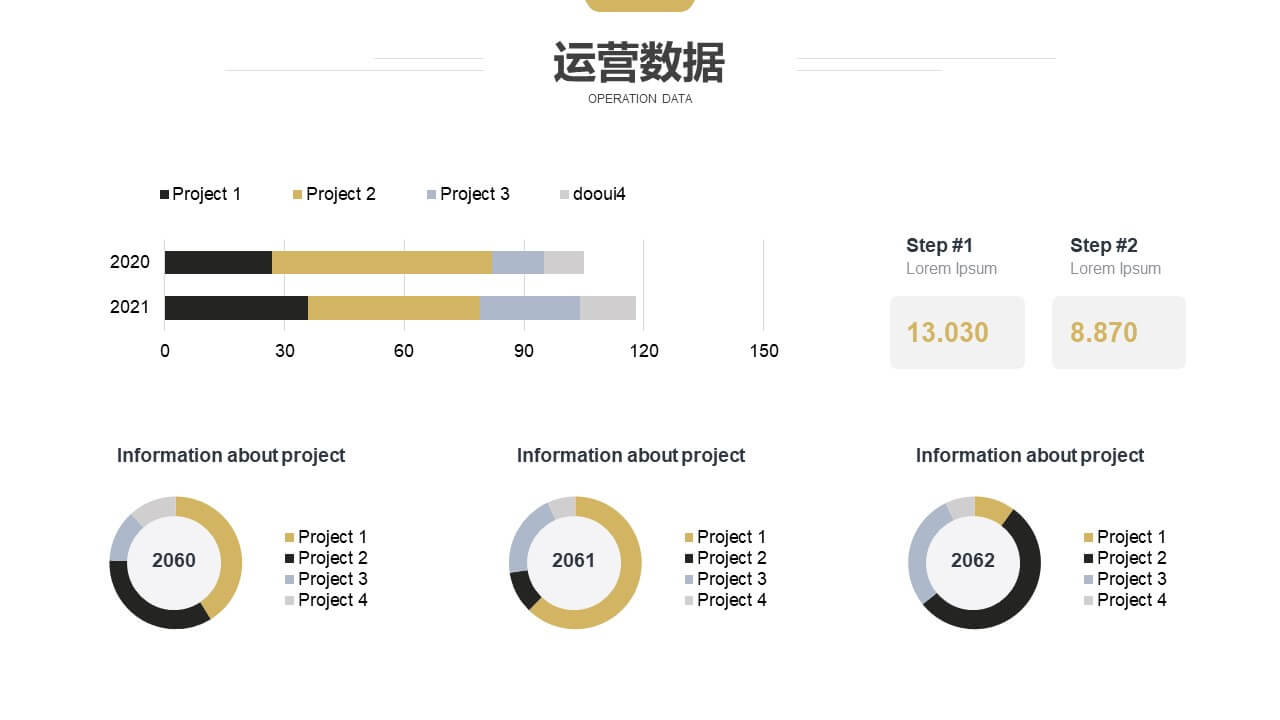Click the gray slice of the 2062 donut
The width and height of the screenshot is (1280, 720).
coord(960,506)
